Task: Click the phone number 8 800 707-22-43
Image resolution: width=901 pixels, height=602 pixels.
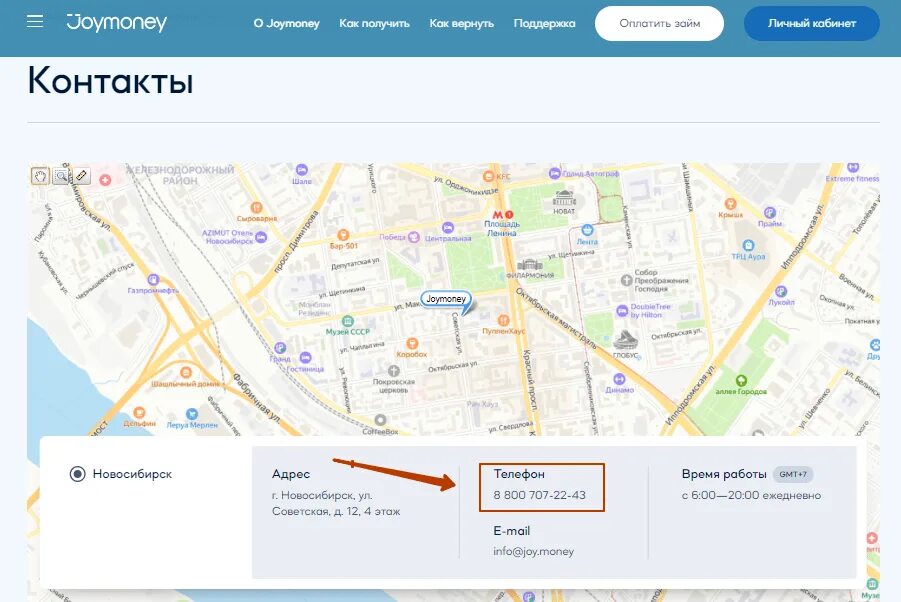Action: click(540, 495)
